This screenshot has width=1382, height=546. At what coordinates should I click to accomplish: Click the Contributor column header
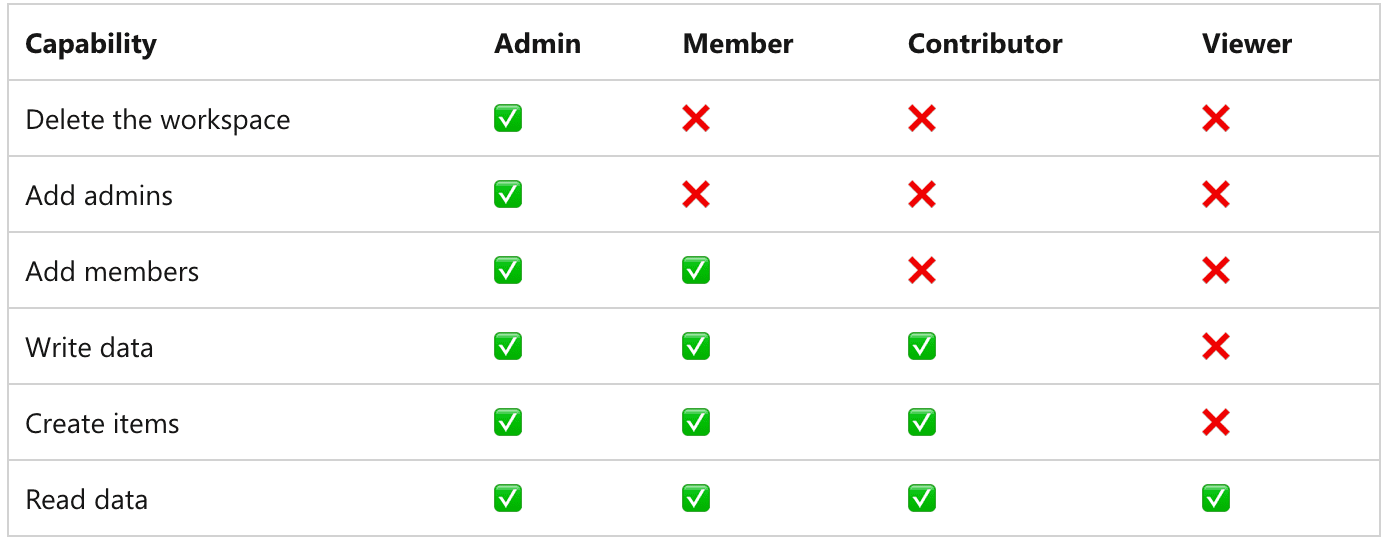[985, 44]
